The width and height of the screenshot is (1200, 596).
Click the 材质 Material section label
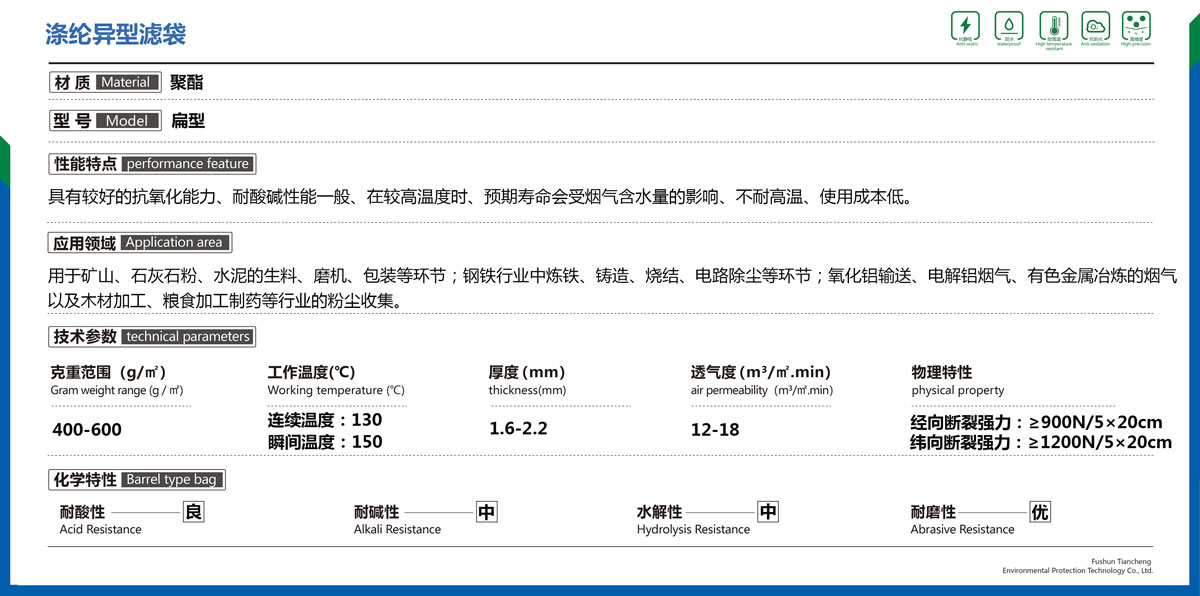coord(105,83)
